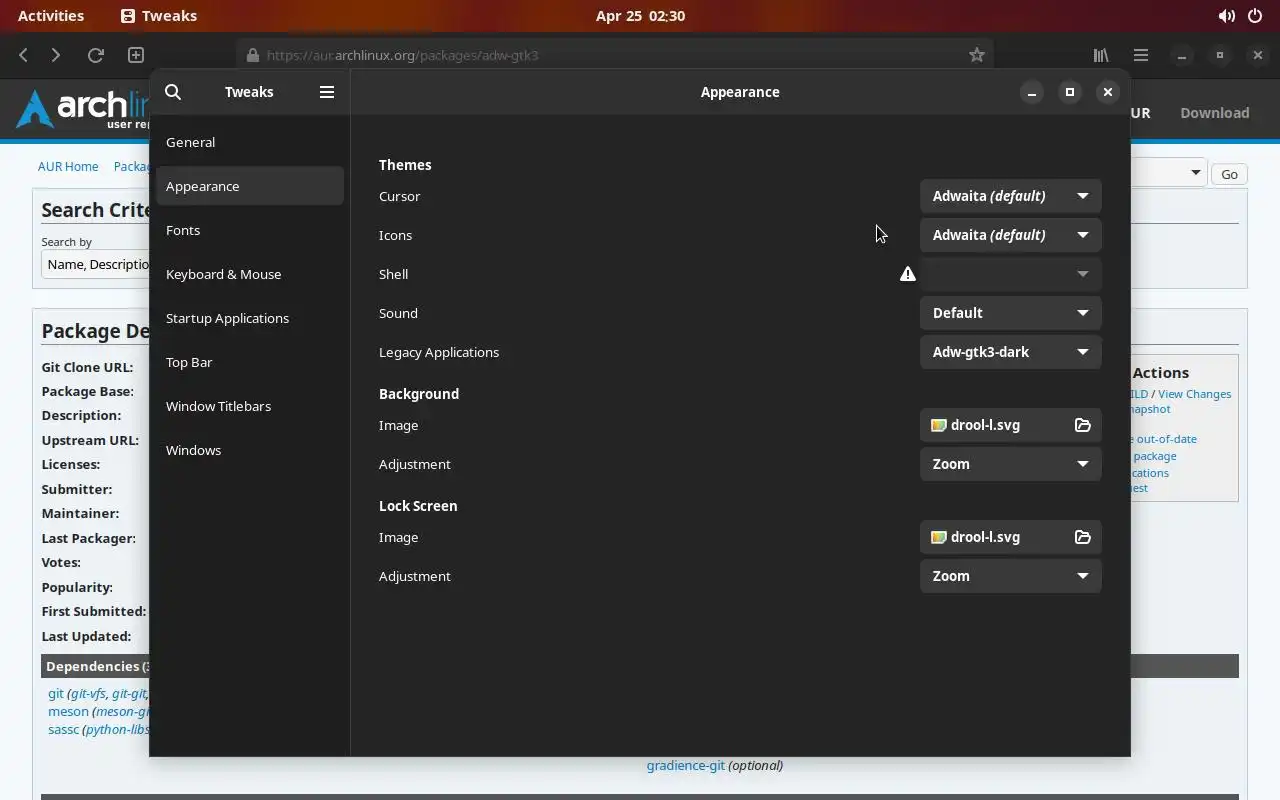The image size is (1280, 800).
Task: Open dropdown next to the Go button
Action: pos(1168,173)
